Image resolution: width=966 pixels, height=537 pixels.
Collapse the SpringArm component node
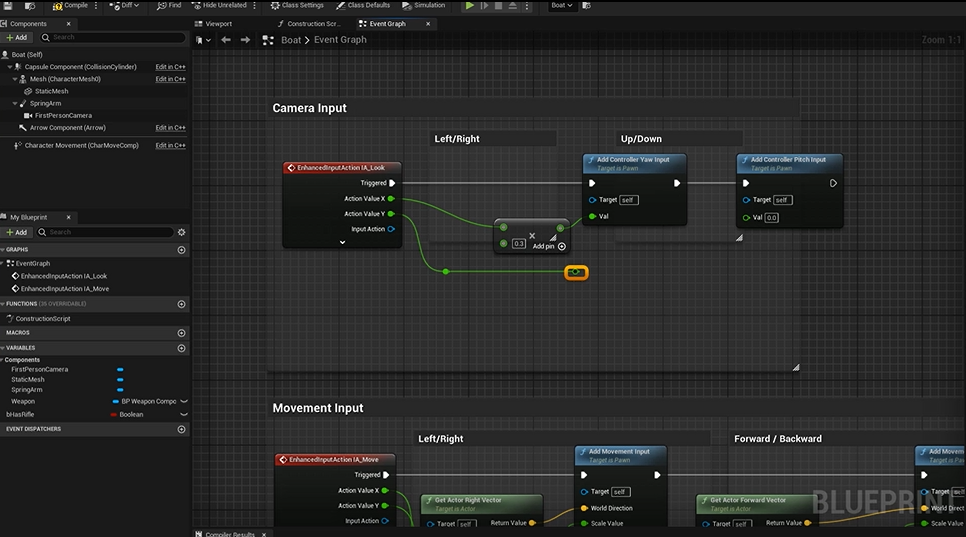click(x=15, y=103)
